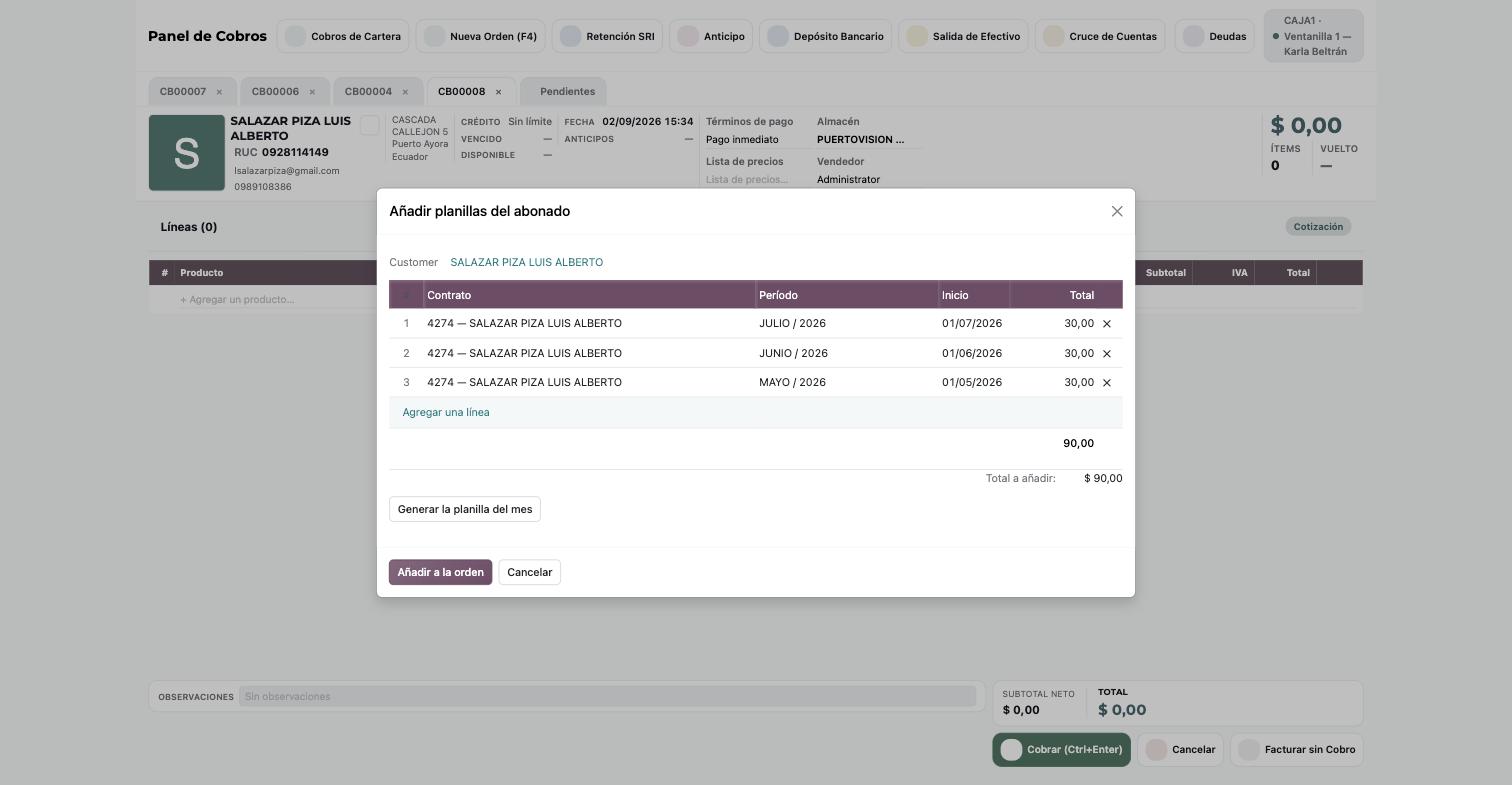The height and width of the screenshot is (785, 1512).
Task: Click the Agregar una línea link
Action: 446,412
